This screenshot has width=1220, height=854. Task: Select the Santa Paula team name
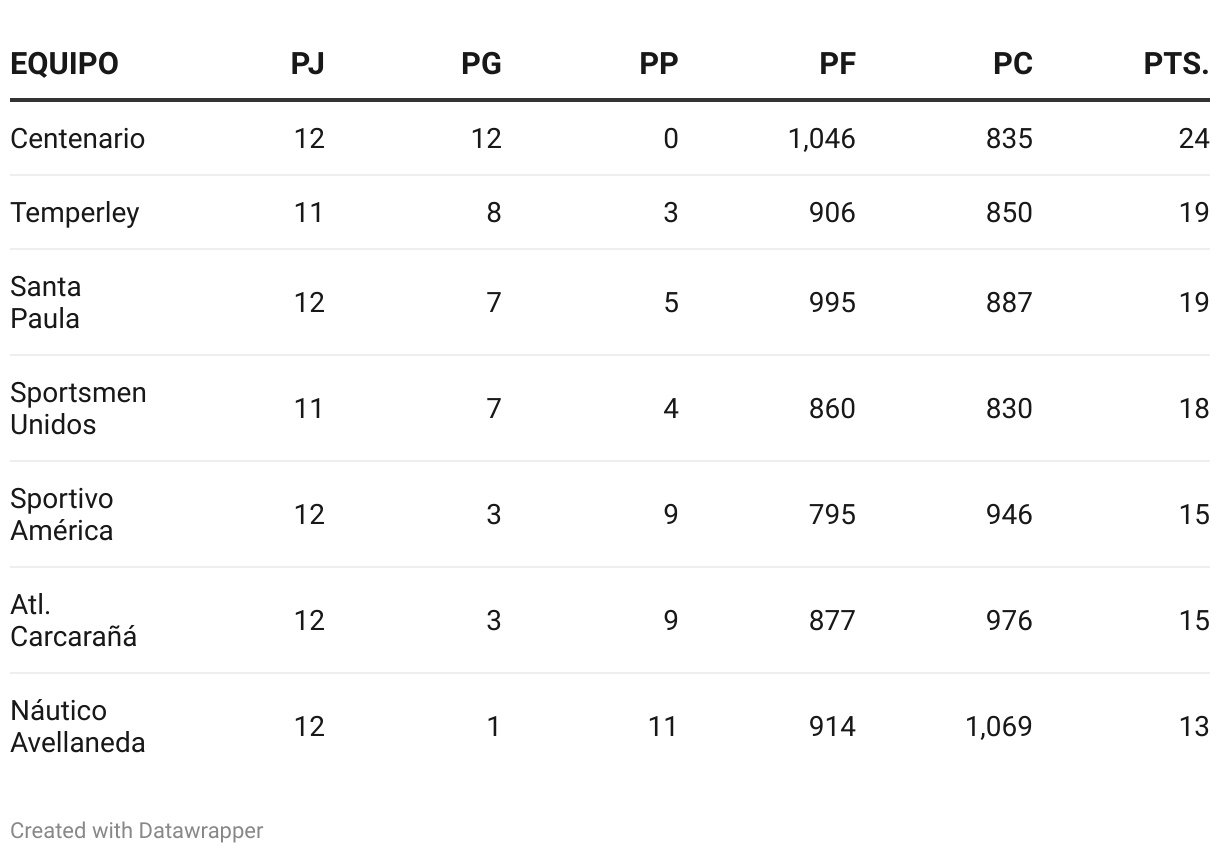tap(46, 302)
